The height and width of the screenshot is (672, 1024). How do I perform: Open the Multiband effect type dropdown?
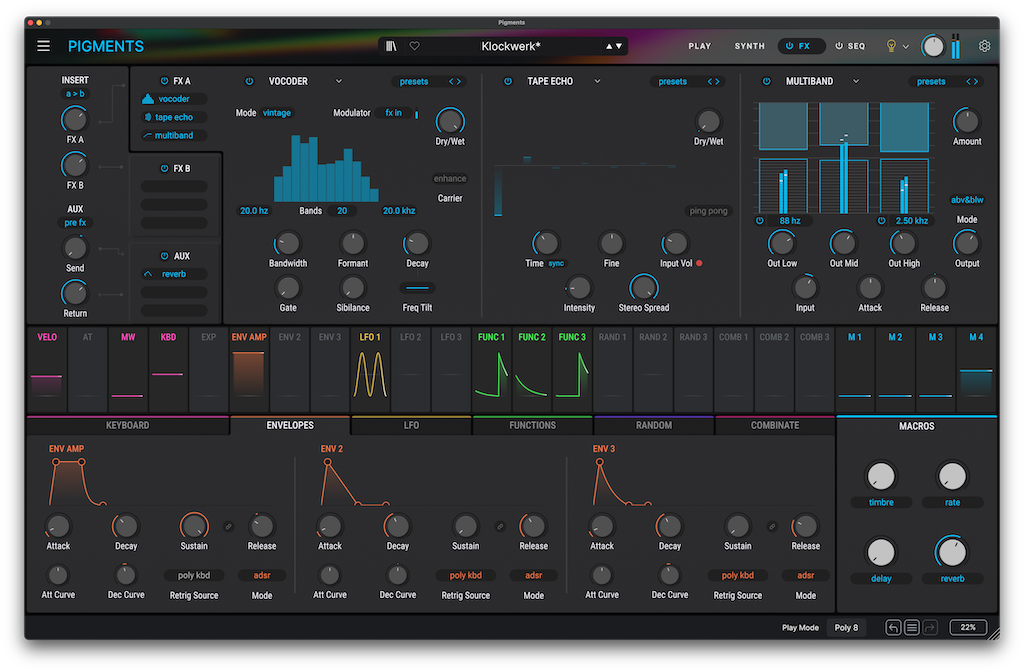[856, 82]
